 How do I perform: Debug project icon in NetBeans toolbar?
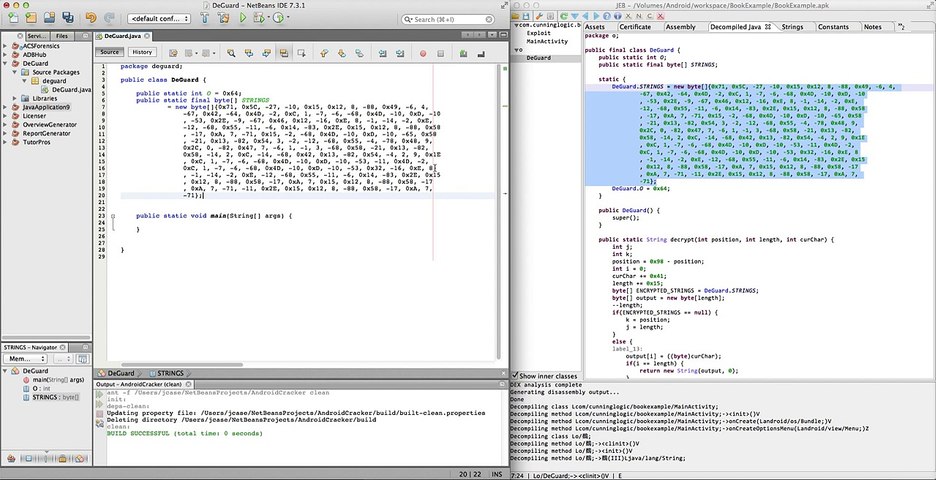[x=260, y=17]
